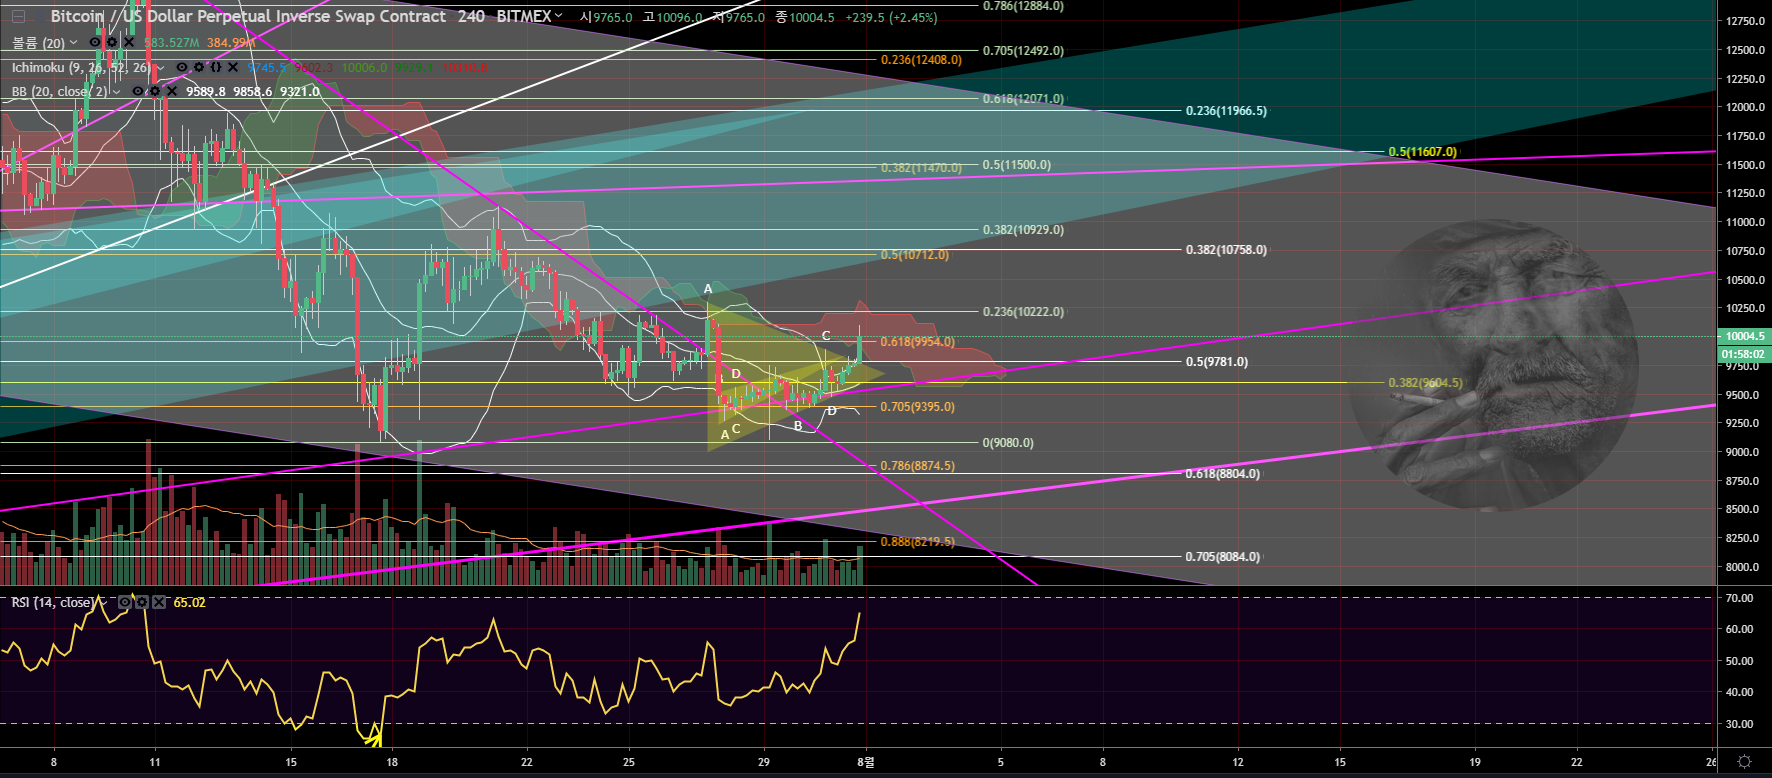Hide the Bollinger Bands indicator

139,92
